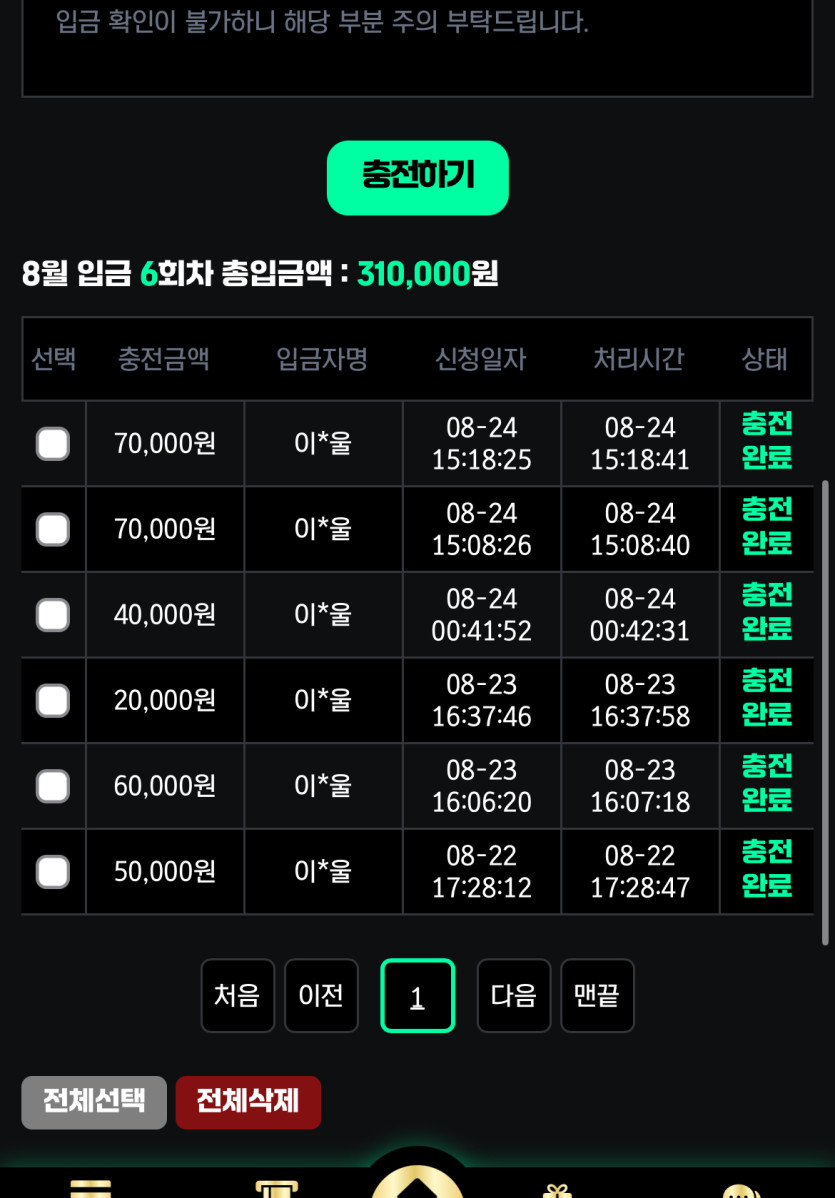
Task: Click the 이전 pagination button
Action: 321,995
